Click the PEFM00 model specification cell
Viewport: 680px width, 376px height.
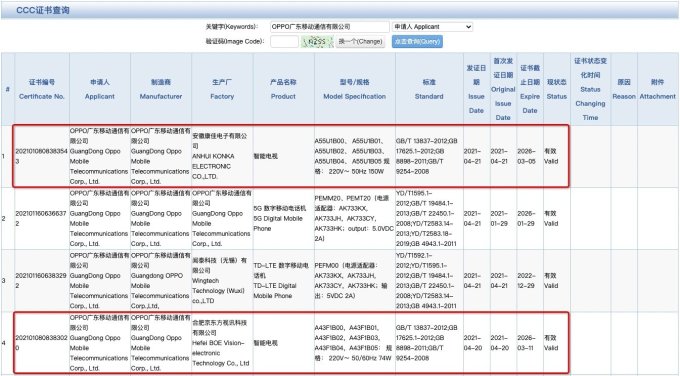point(354,281)
